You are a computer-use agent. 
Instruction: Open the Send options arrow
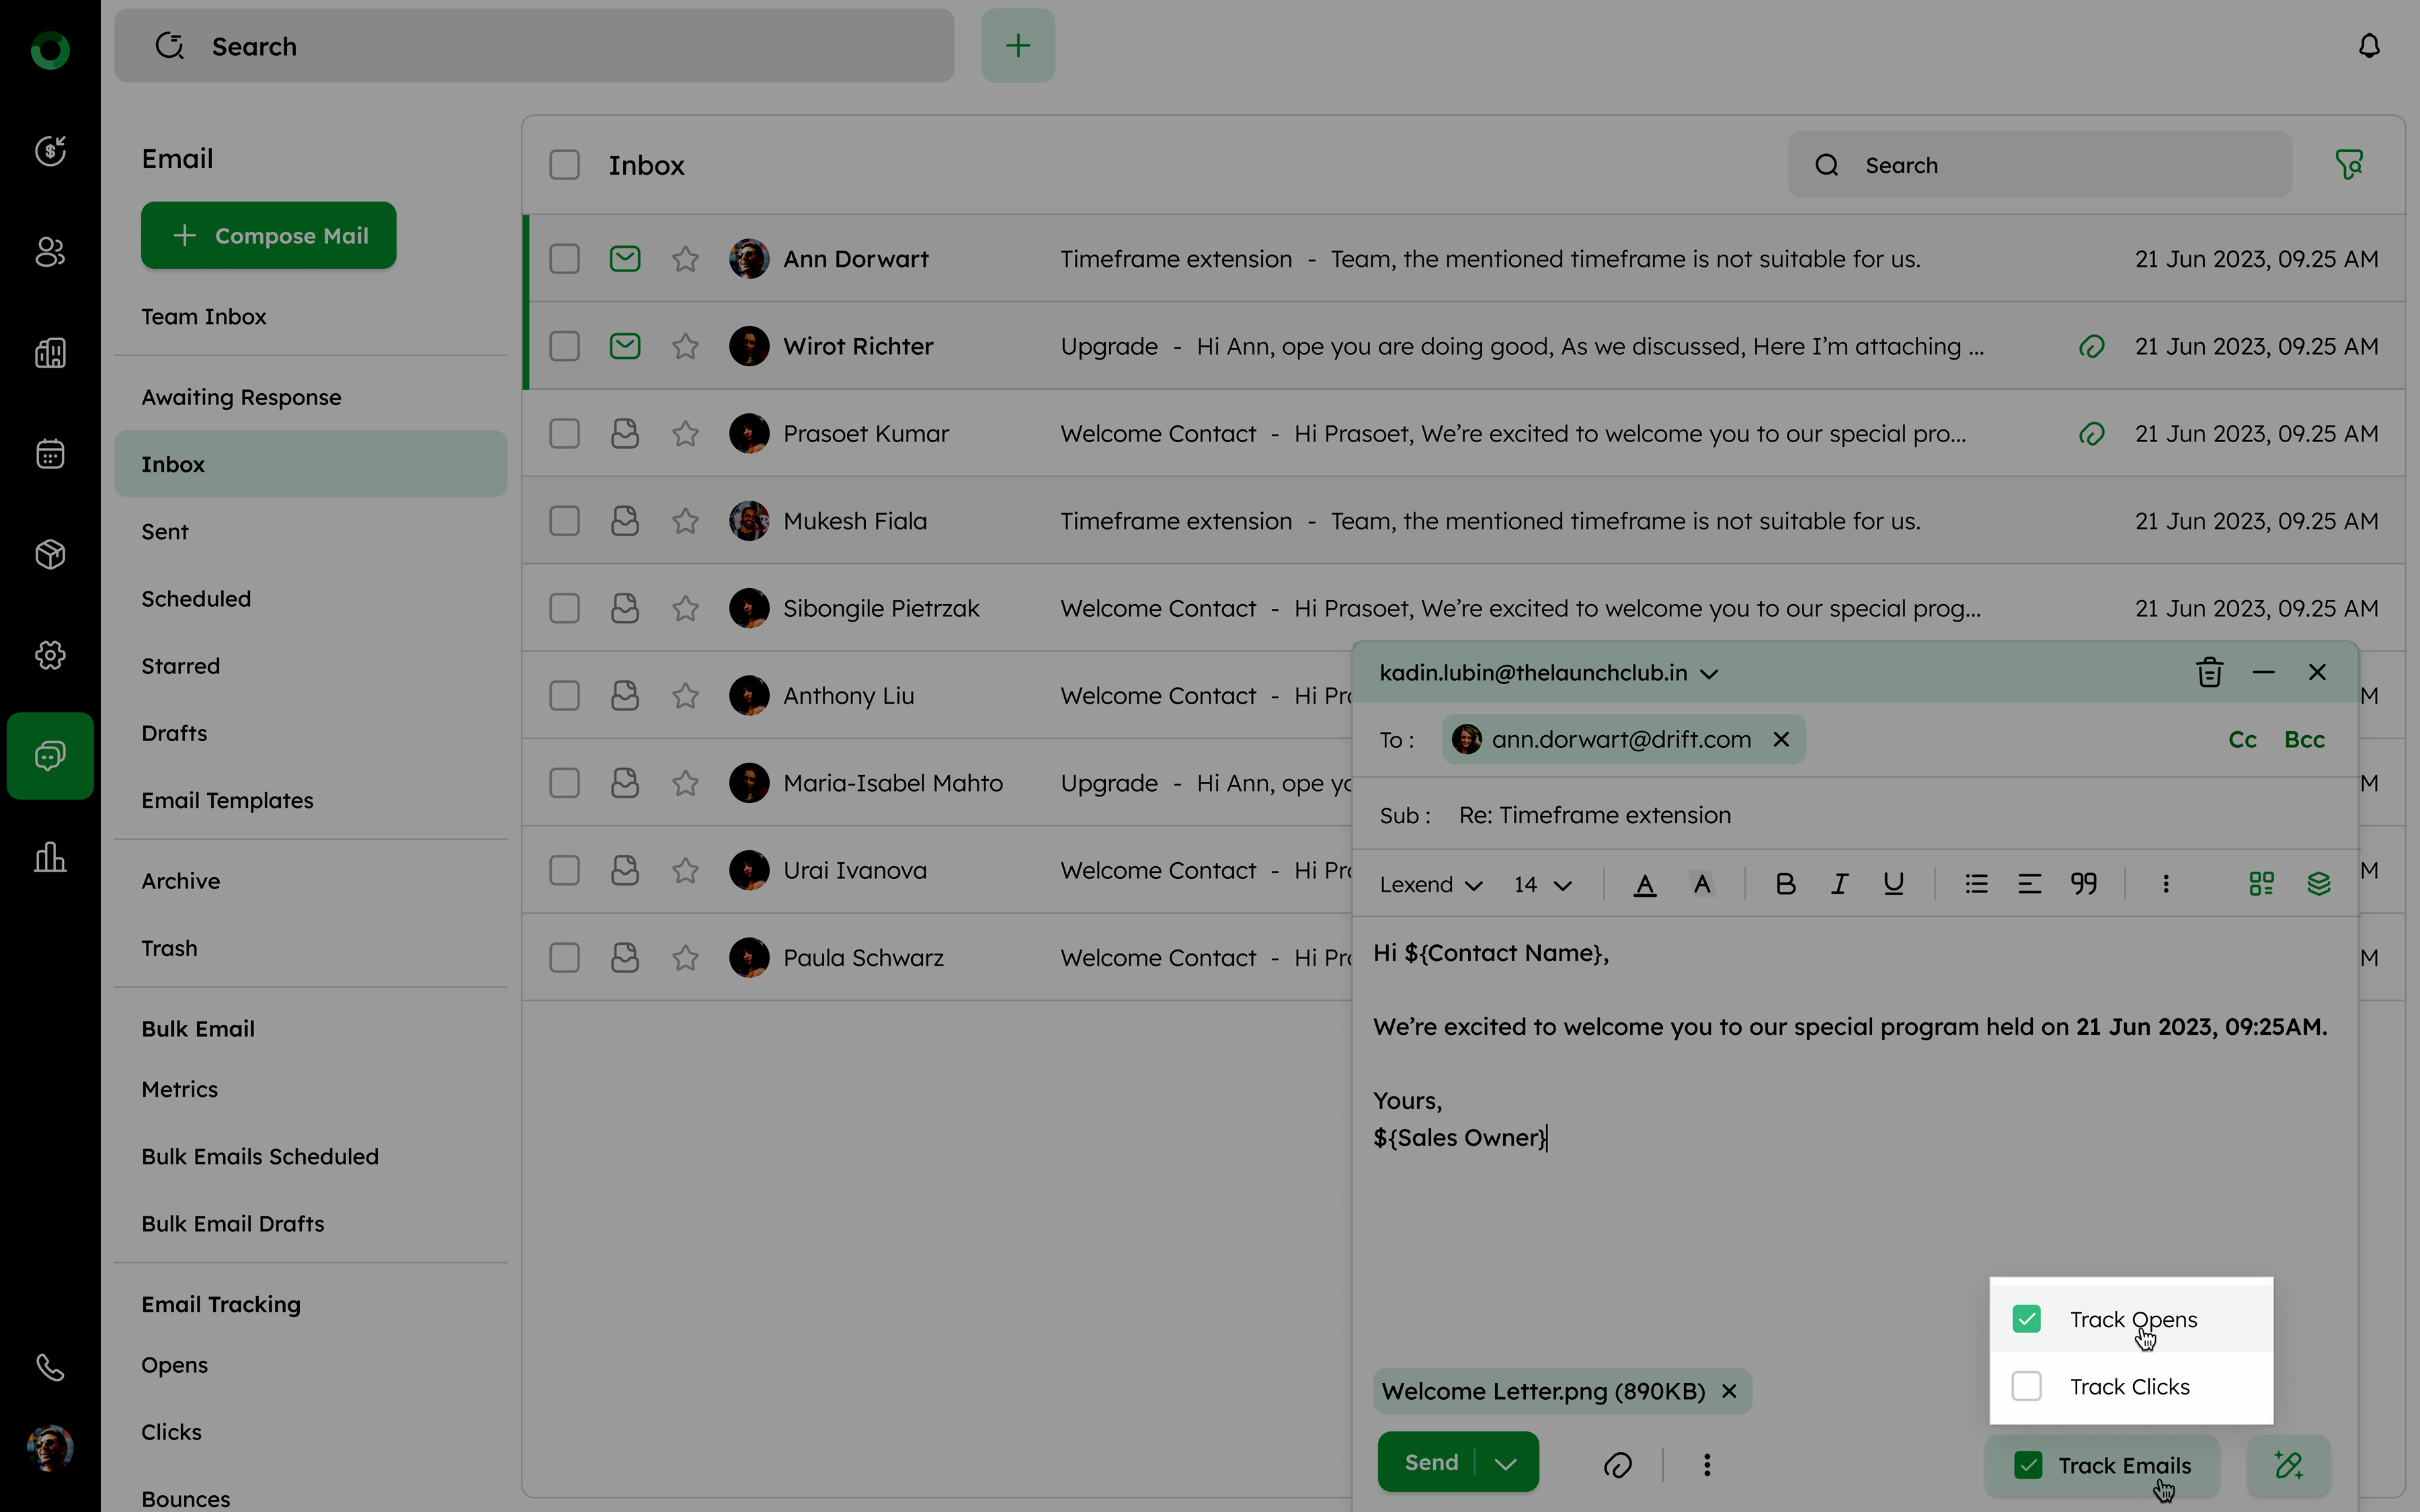point(1506,1463)
